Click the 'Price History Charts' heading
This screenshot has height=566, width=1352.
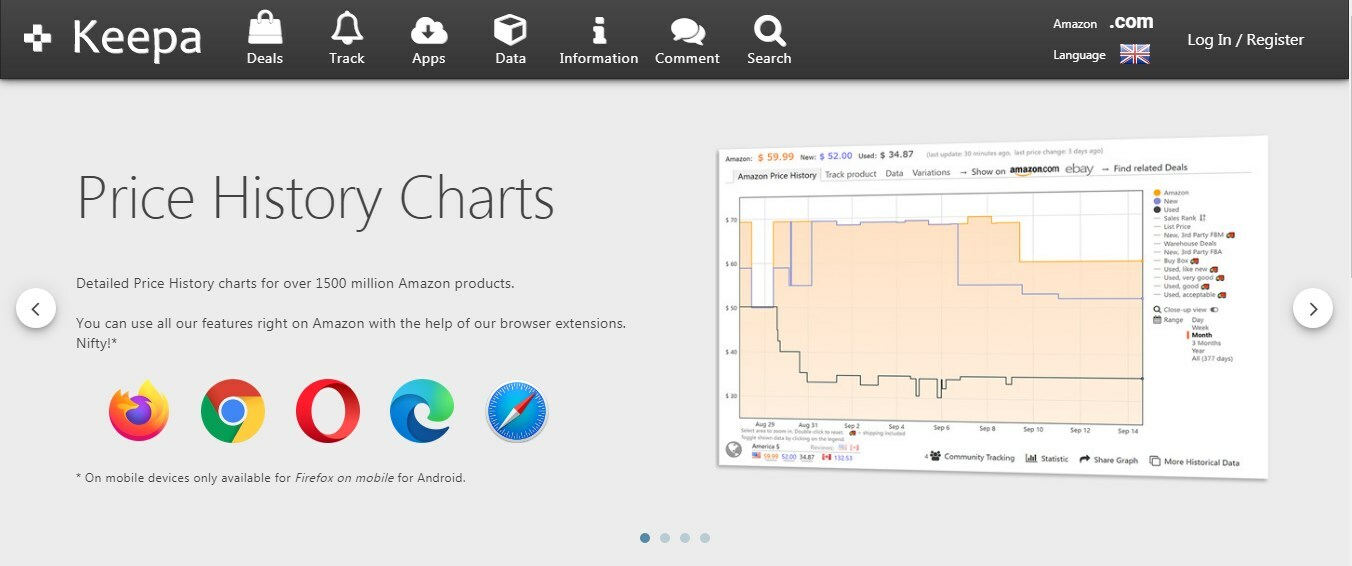[316, 198]
